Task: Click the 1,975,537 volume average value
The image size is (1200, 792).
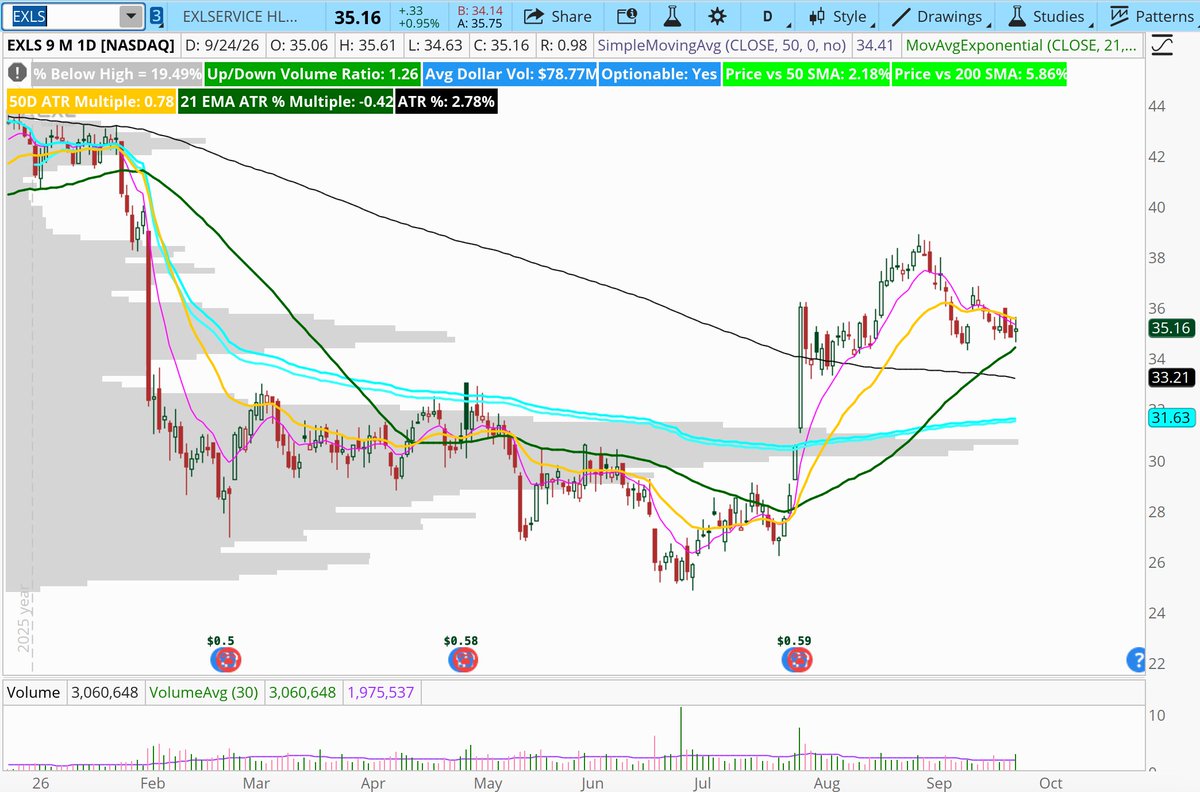Action: [380, 692]
